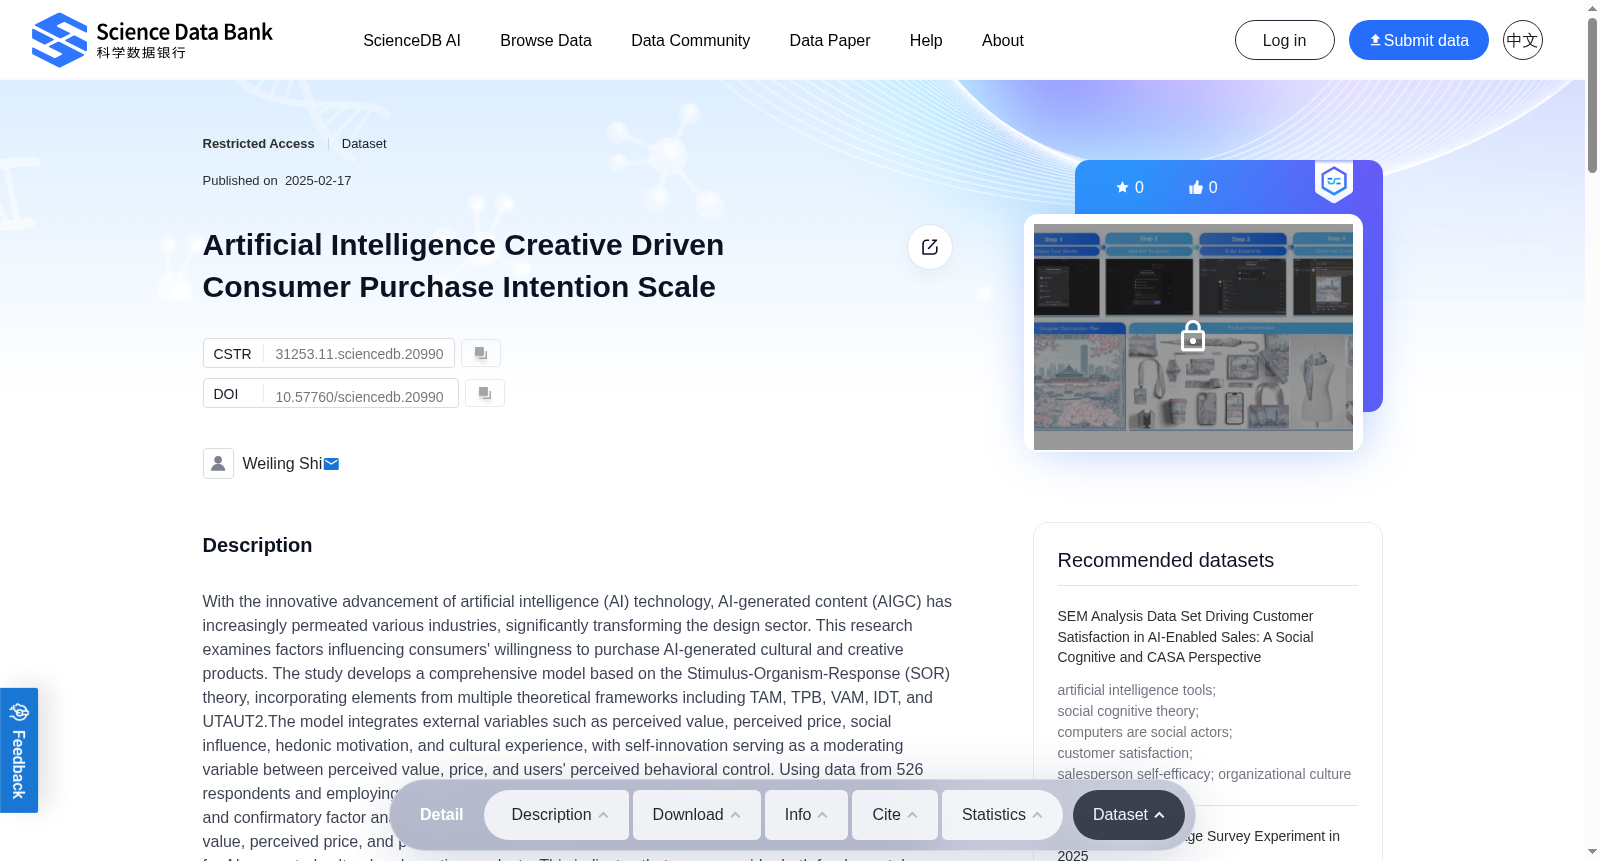Expand the Download section menu
This screenshot has height=861, width=1600.
tap(697, 815)
